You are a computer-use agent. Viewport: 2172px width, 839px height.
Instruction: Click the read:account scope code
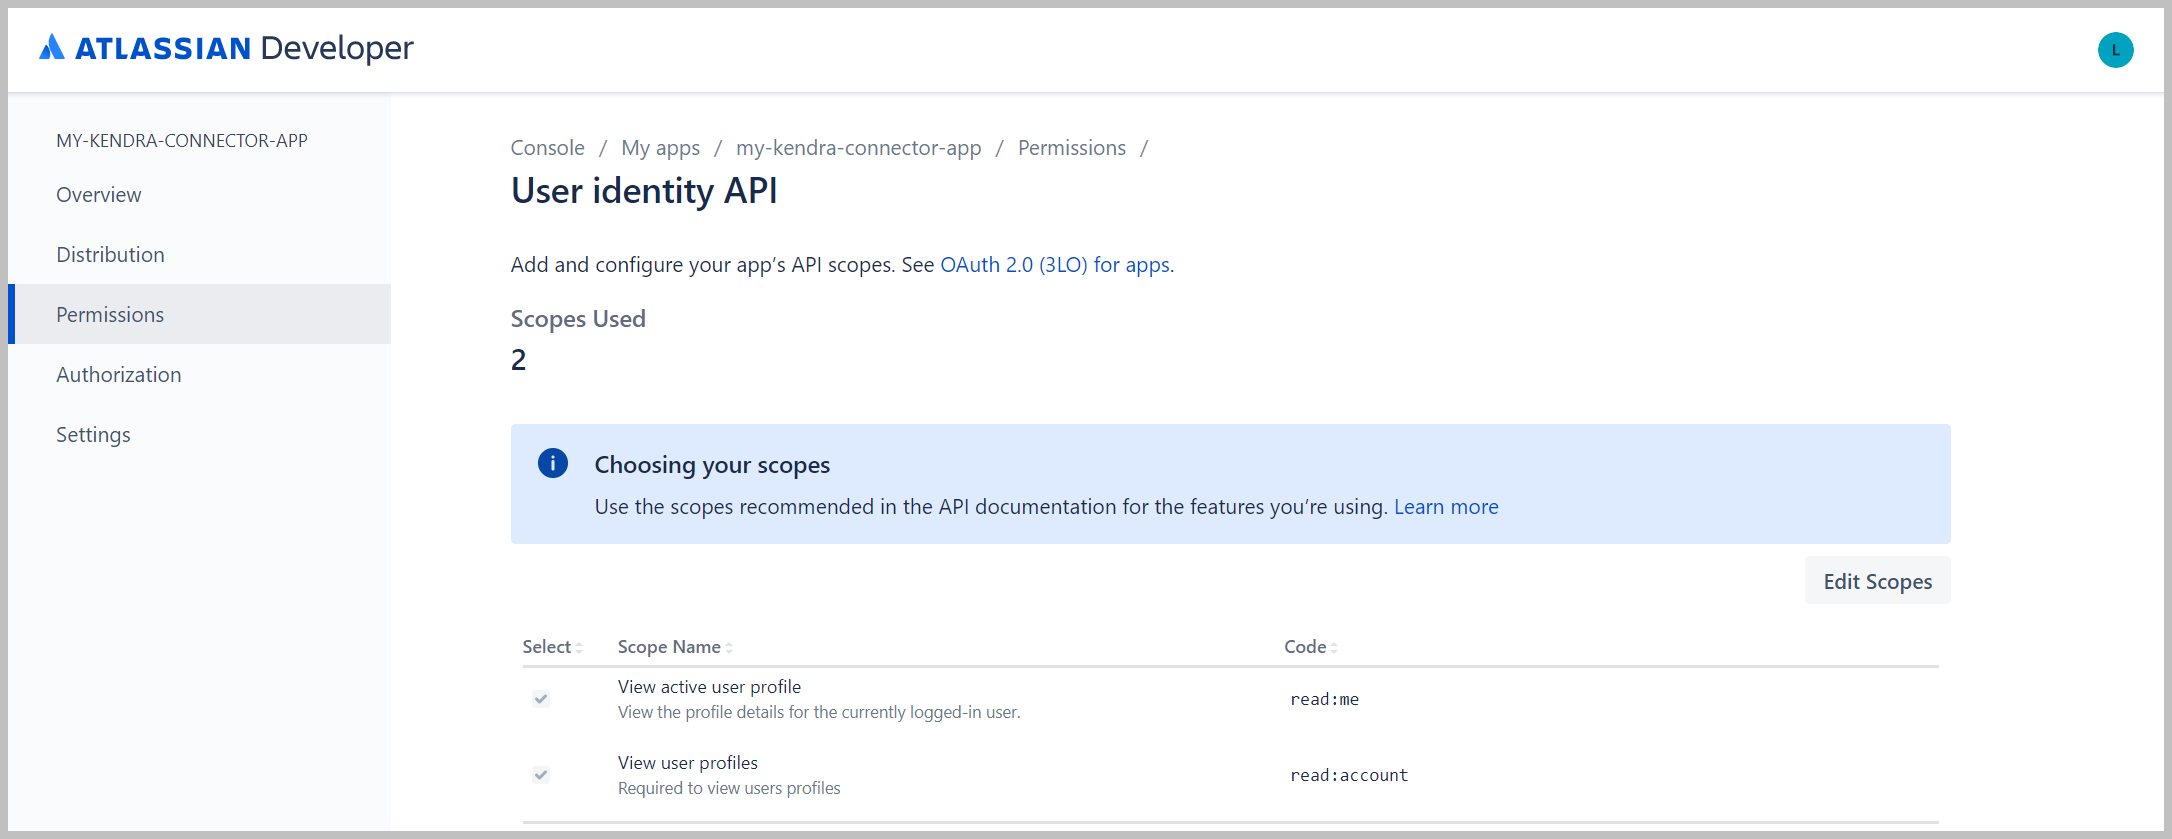pos(1349,775)
